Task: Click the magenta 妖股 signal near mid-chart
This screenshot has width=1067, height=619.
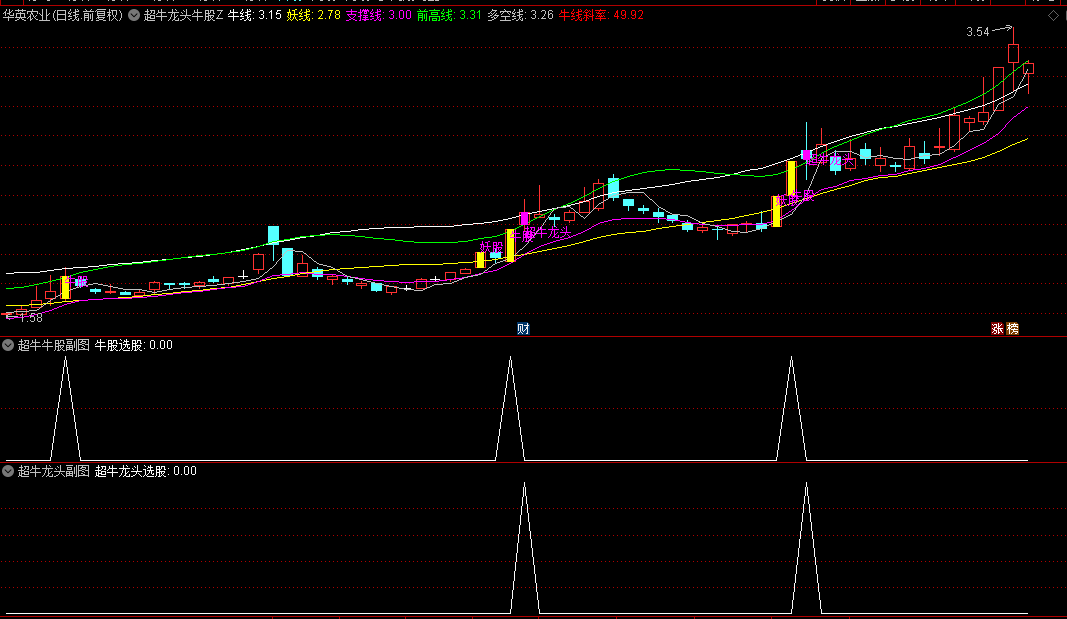Action: coord(490,246)
